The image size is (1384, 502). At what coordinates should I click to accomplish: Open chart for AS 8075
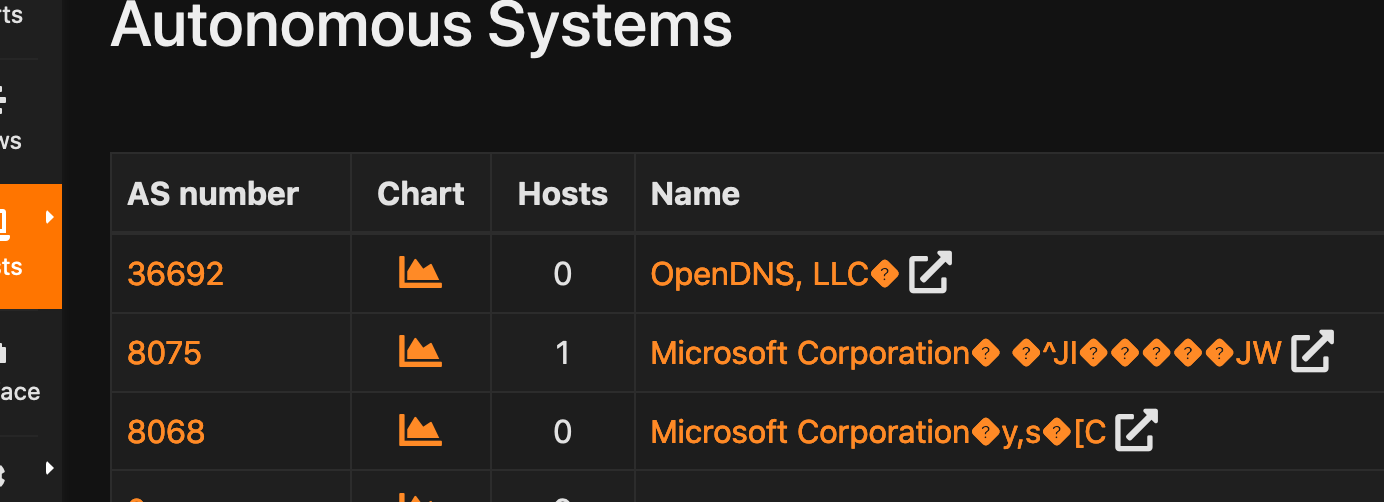pos(420,352)
